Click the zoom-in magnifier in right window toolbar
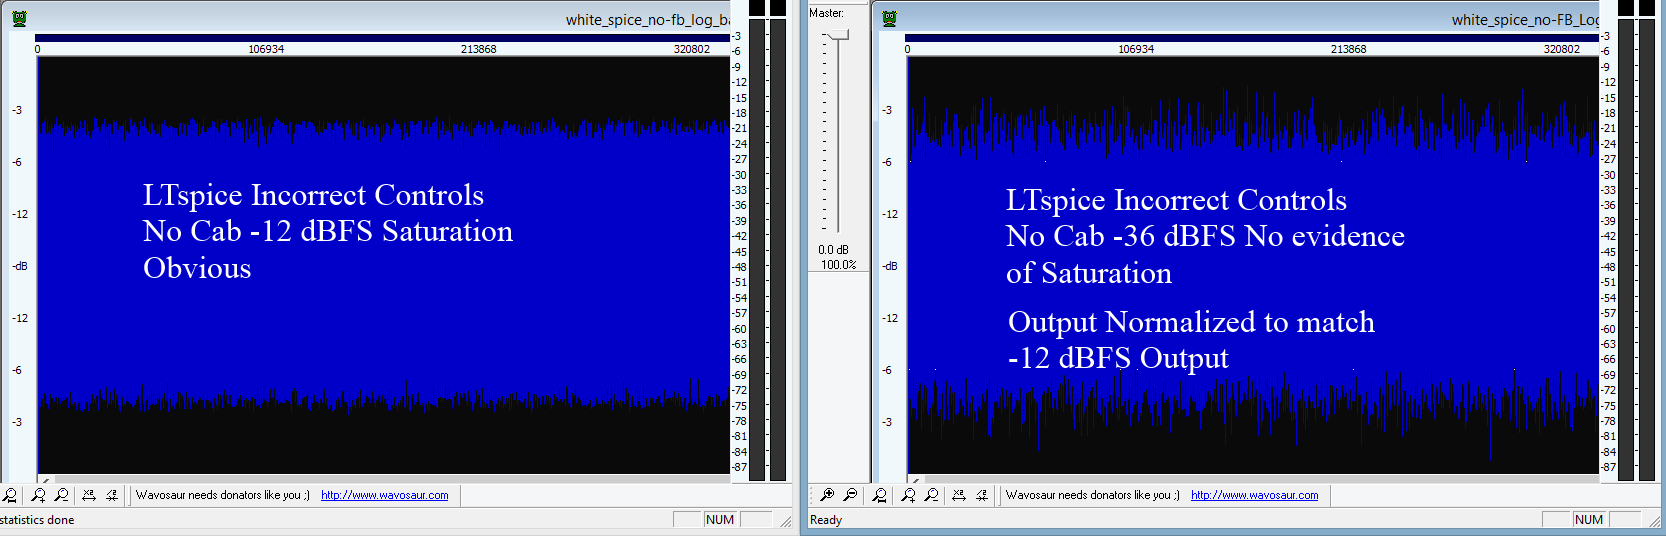1666x536 pixels. [x=827, y=495]
